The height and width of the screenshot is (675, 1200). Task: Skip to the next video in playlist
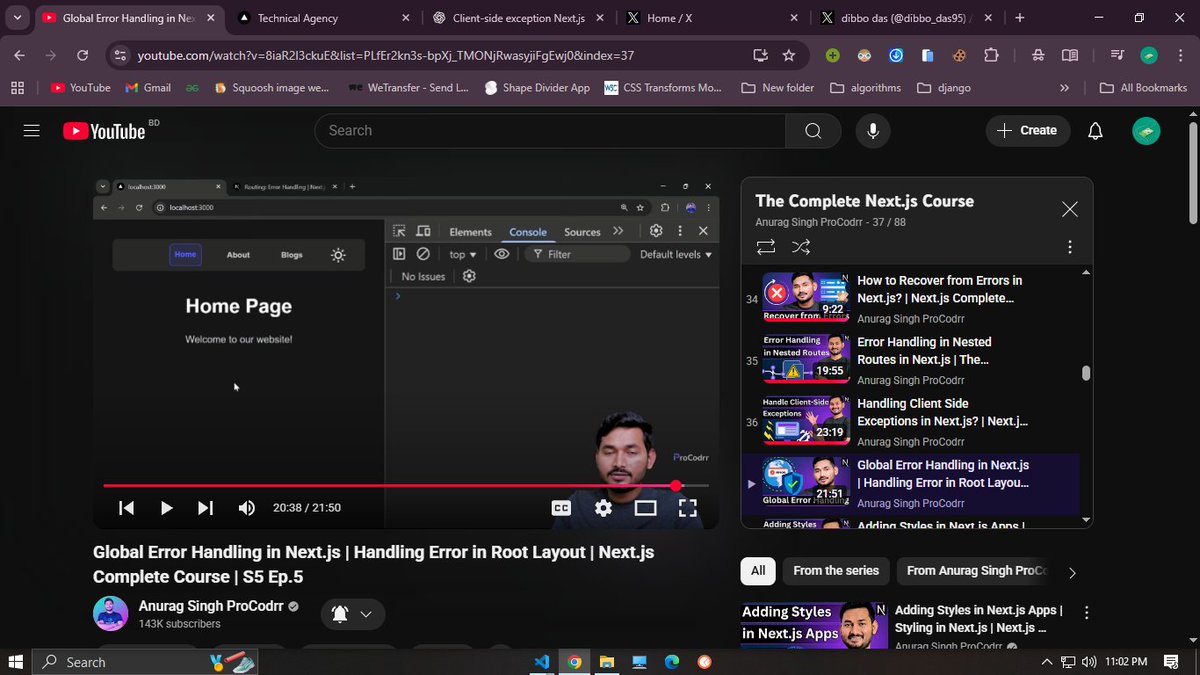click(x=205, y=508)
